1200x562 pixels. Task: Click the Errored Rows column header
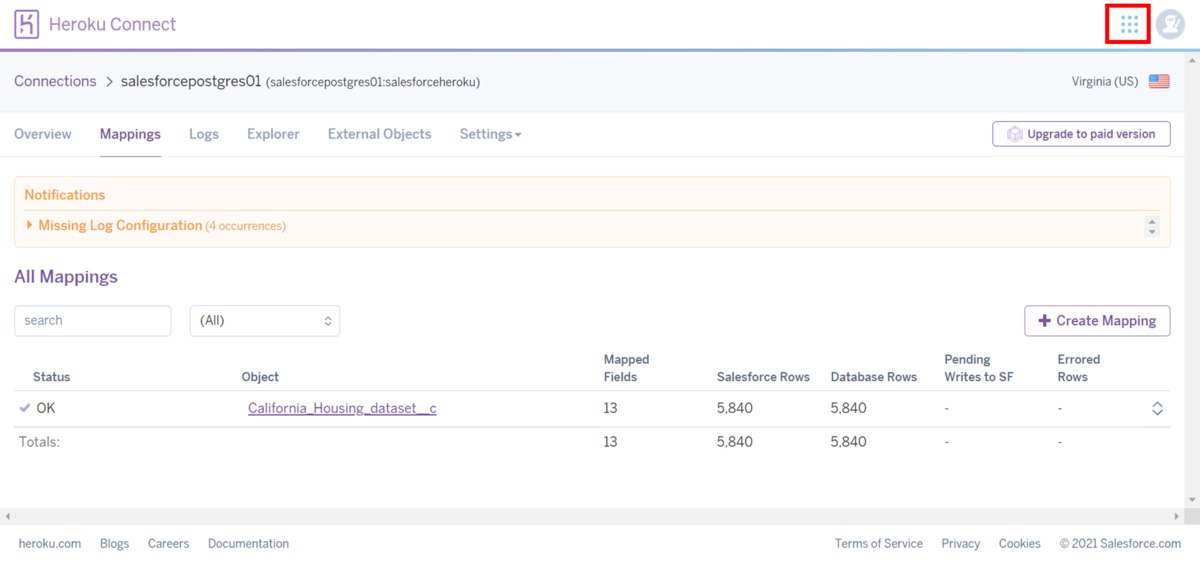point(1079,368)
